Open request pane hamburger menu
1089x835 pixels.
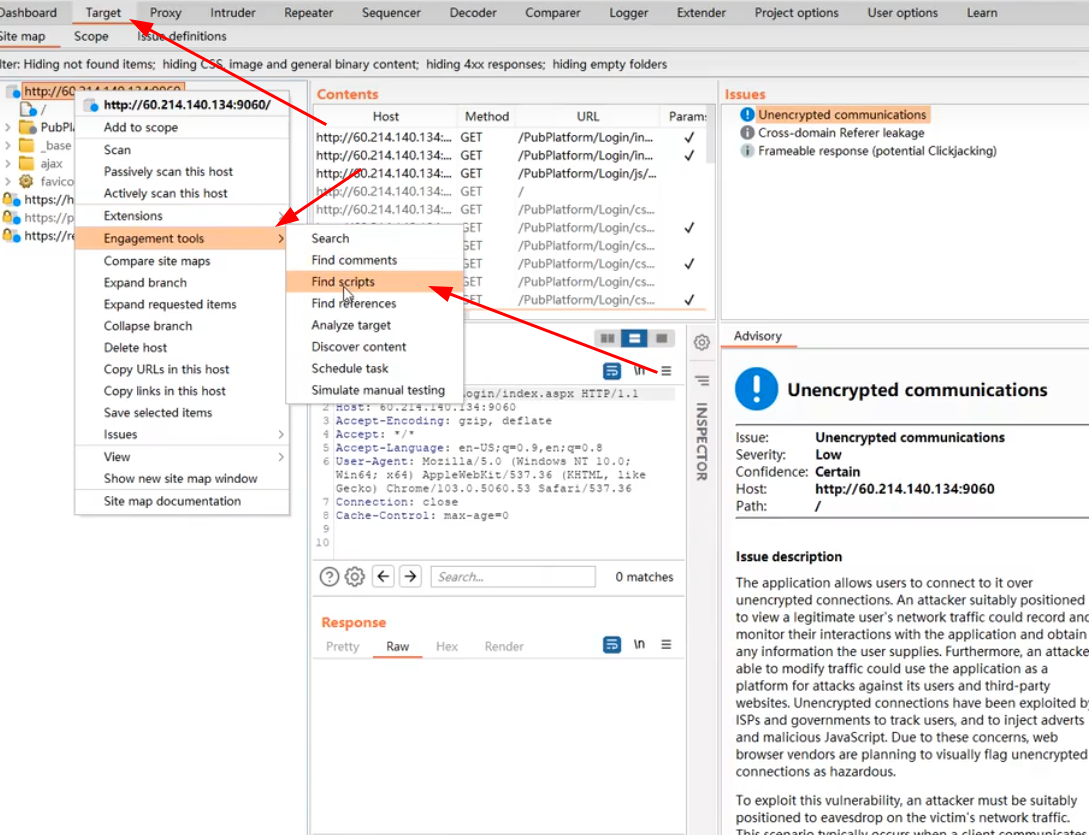(666, 371)
